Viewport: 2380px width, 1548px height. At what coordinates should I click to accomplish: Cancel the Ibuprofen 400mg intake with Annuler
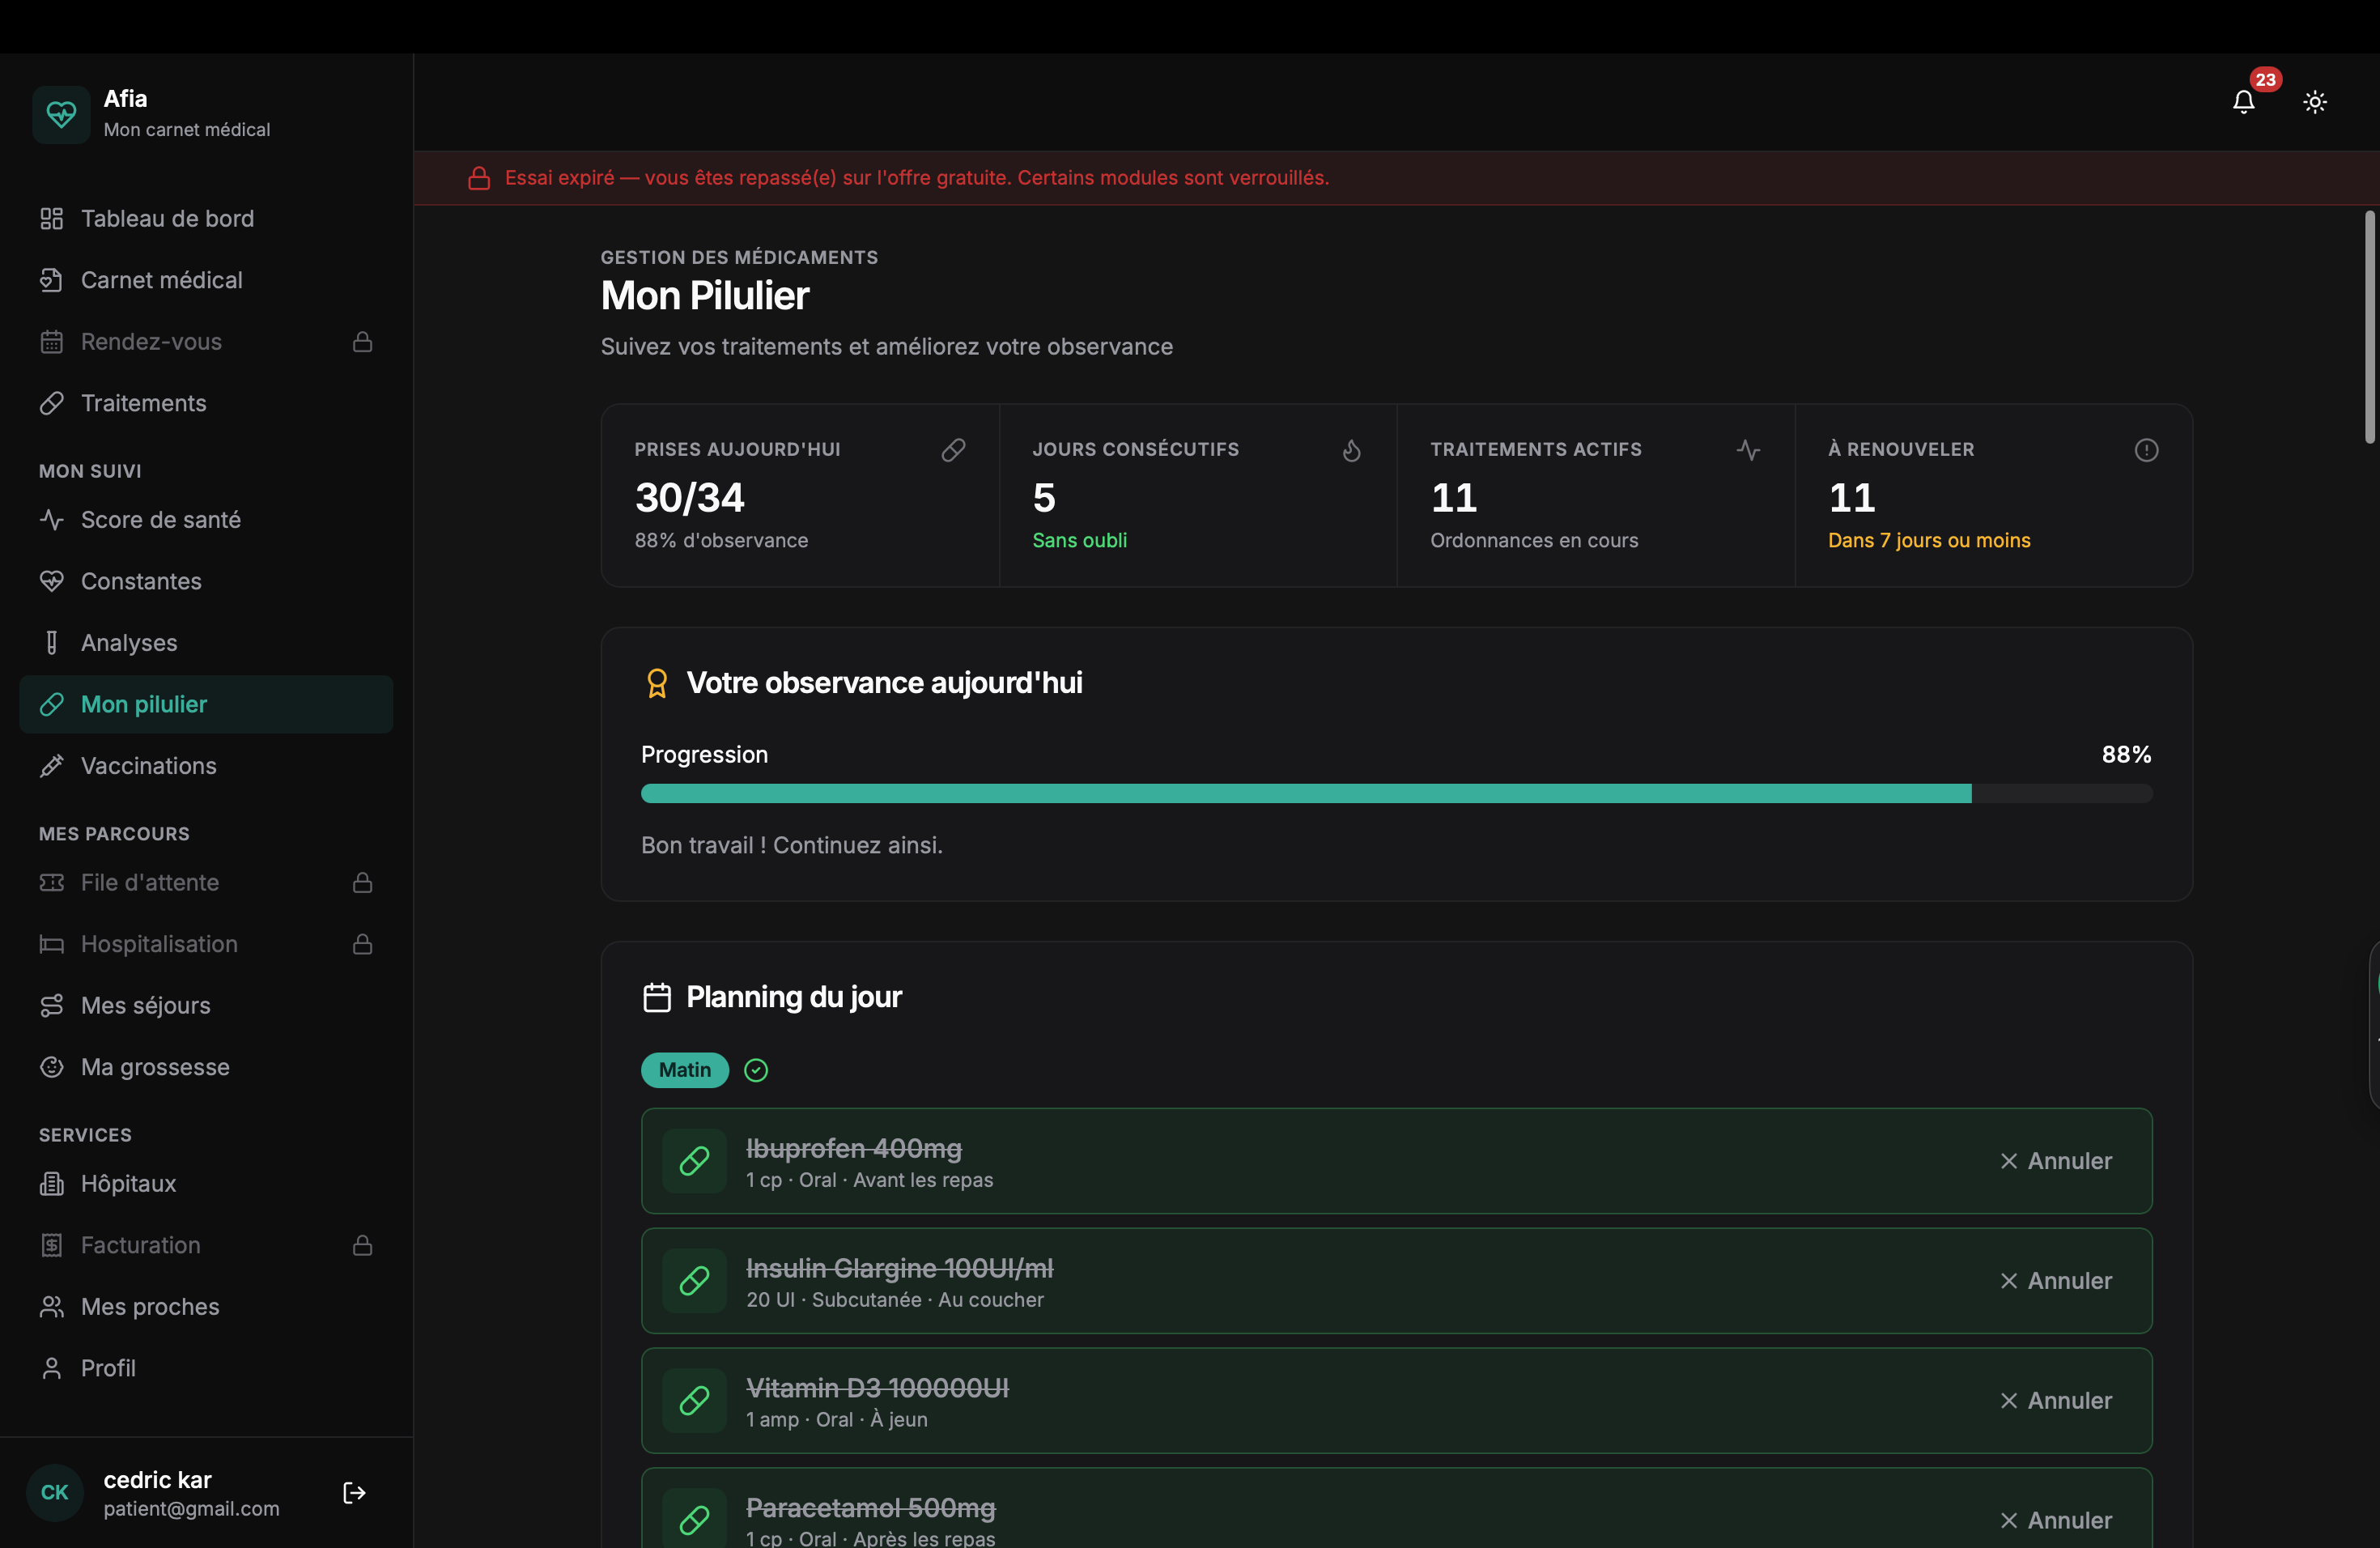pyautogui.click(x=2055, y=1161)
